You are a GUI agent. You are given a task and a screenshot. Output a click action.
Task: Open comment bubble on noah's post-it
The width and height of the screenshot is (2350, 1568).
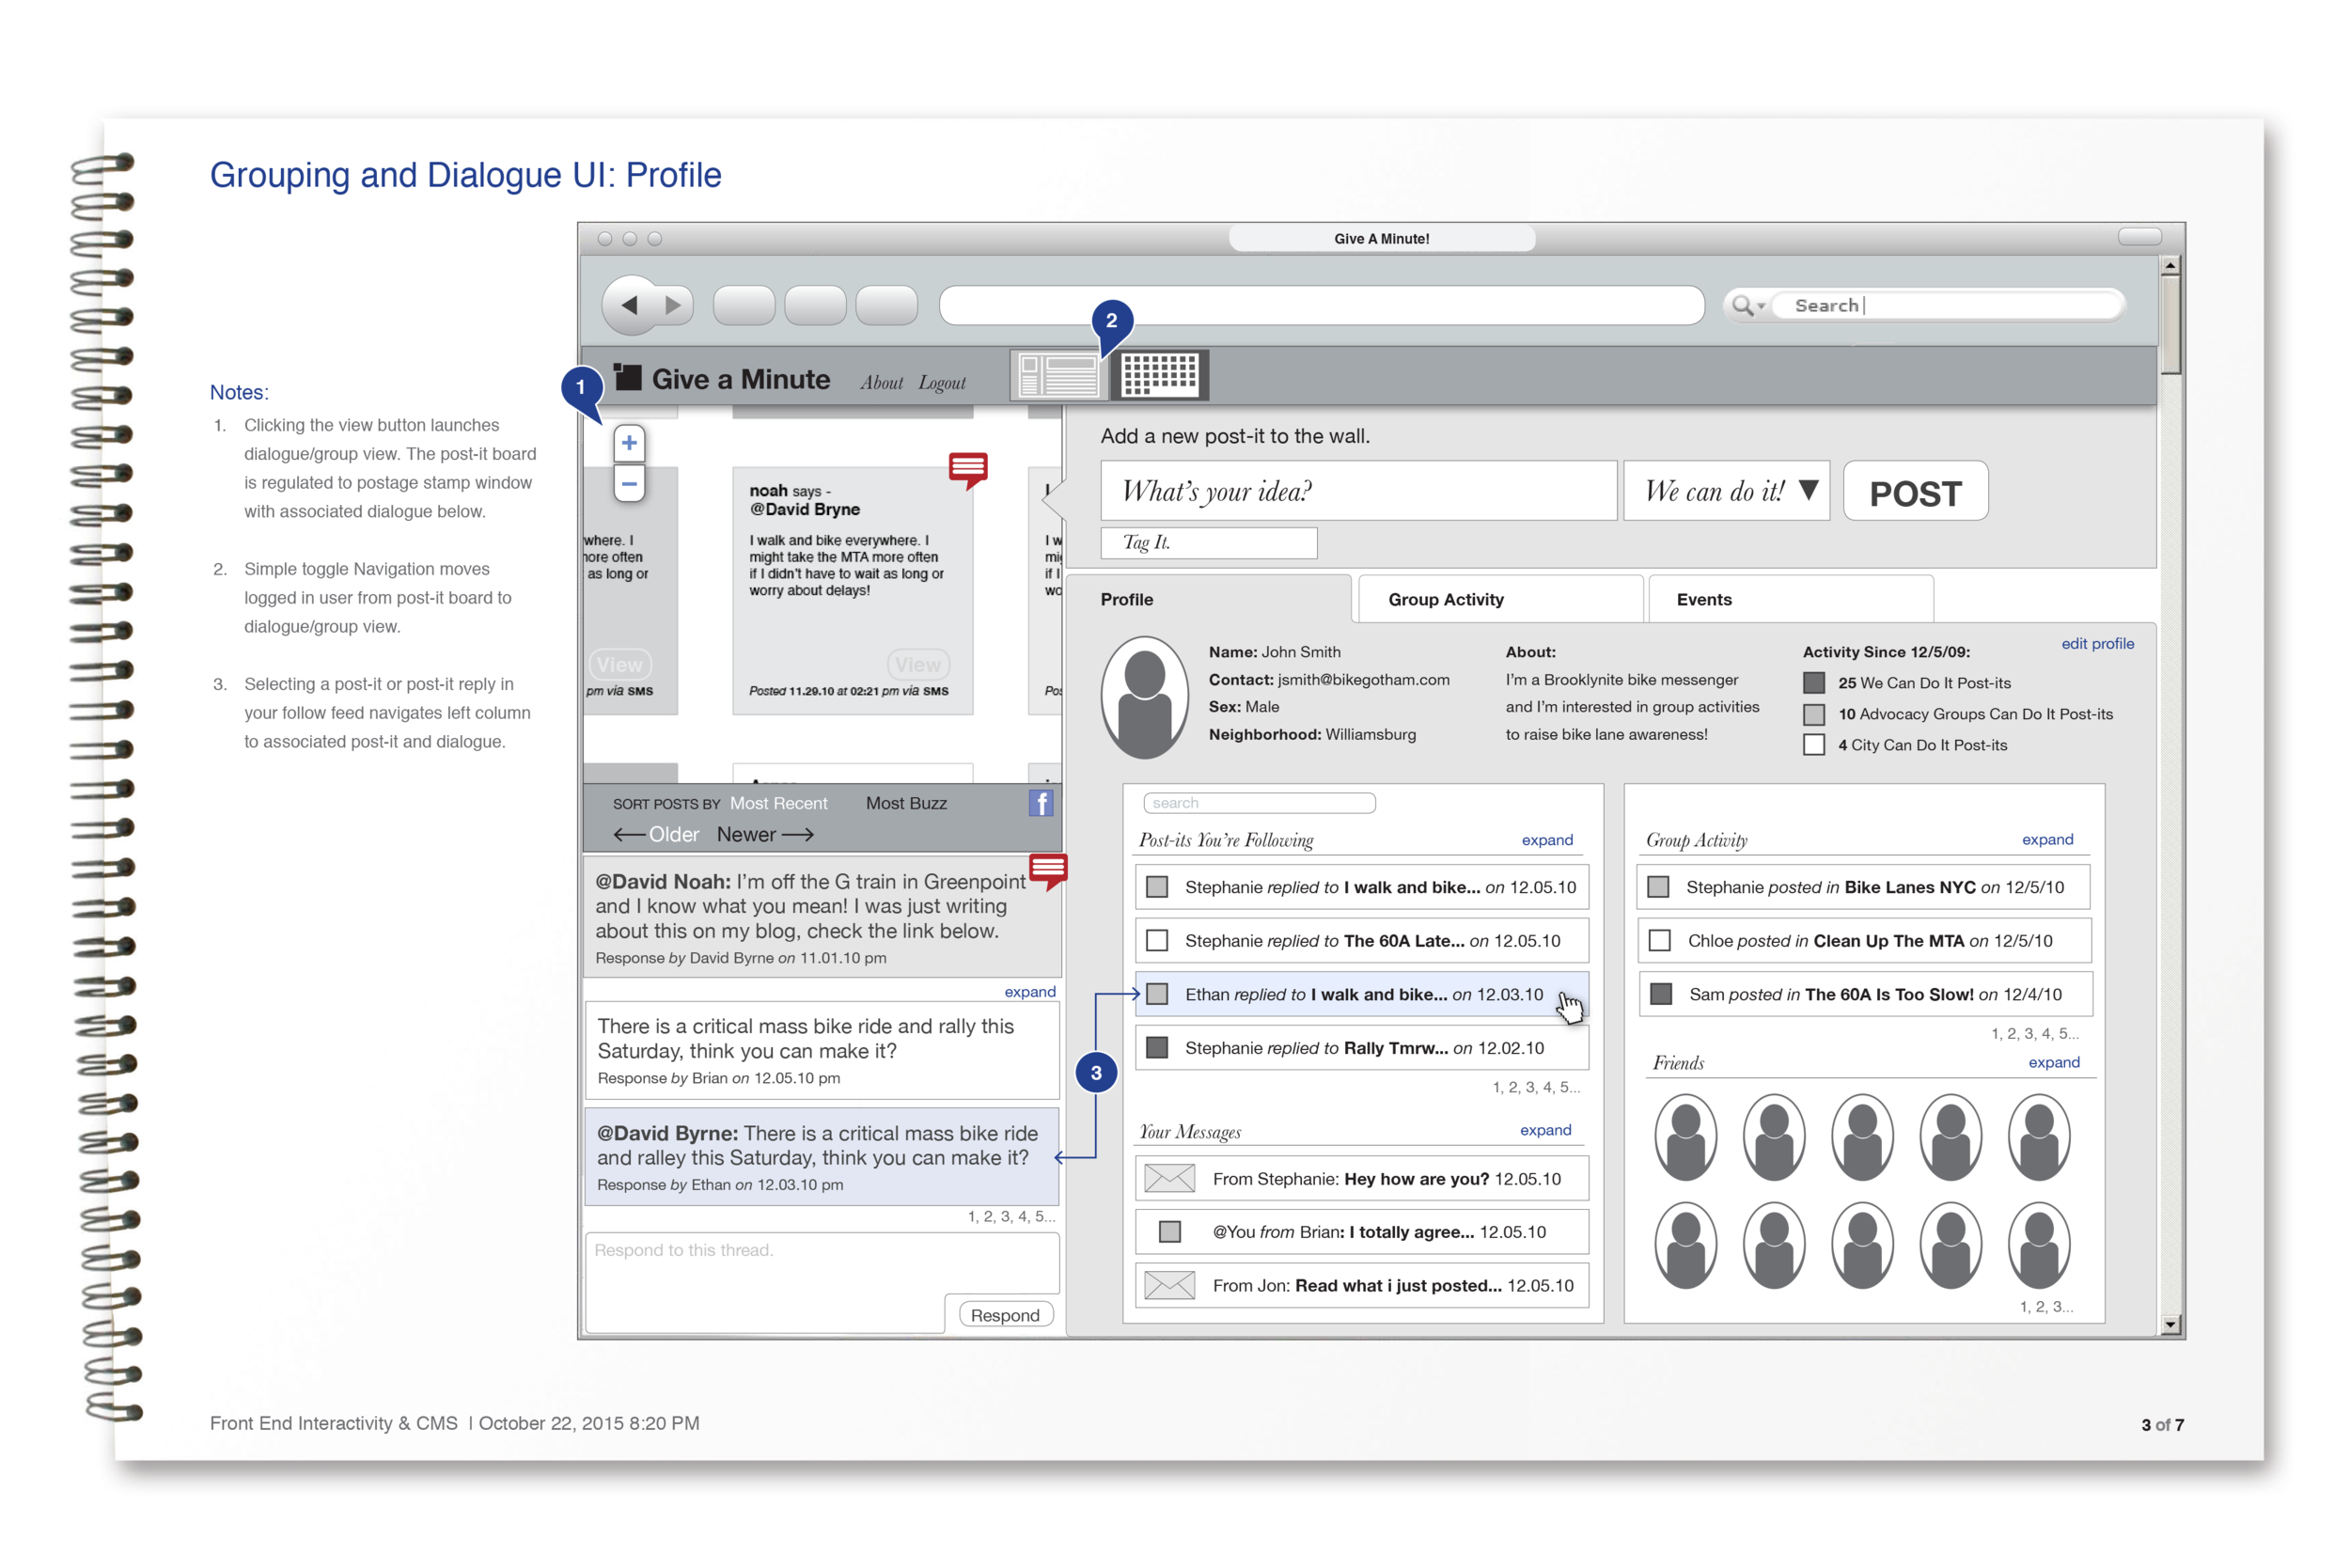pyautogui.click(x=968, y=469)
